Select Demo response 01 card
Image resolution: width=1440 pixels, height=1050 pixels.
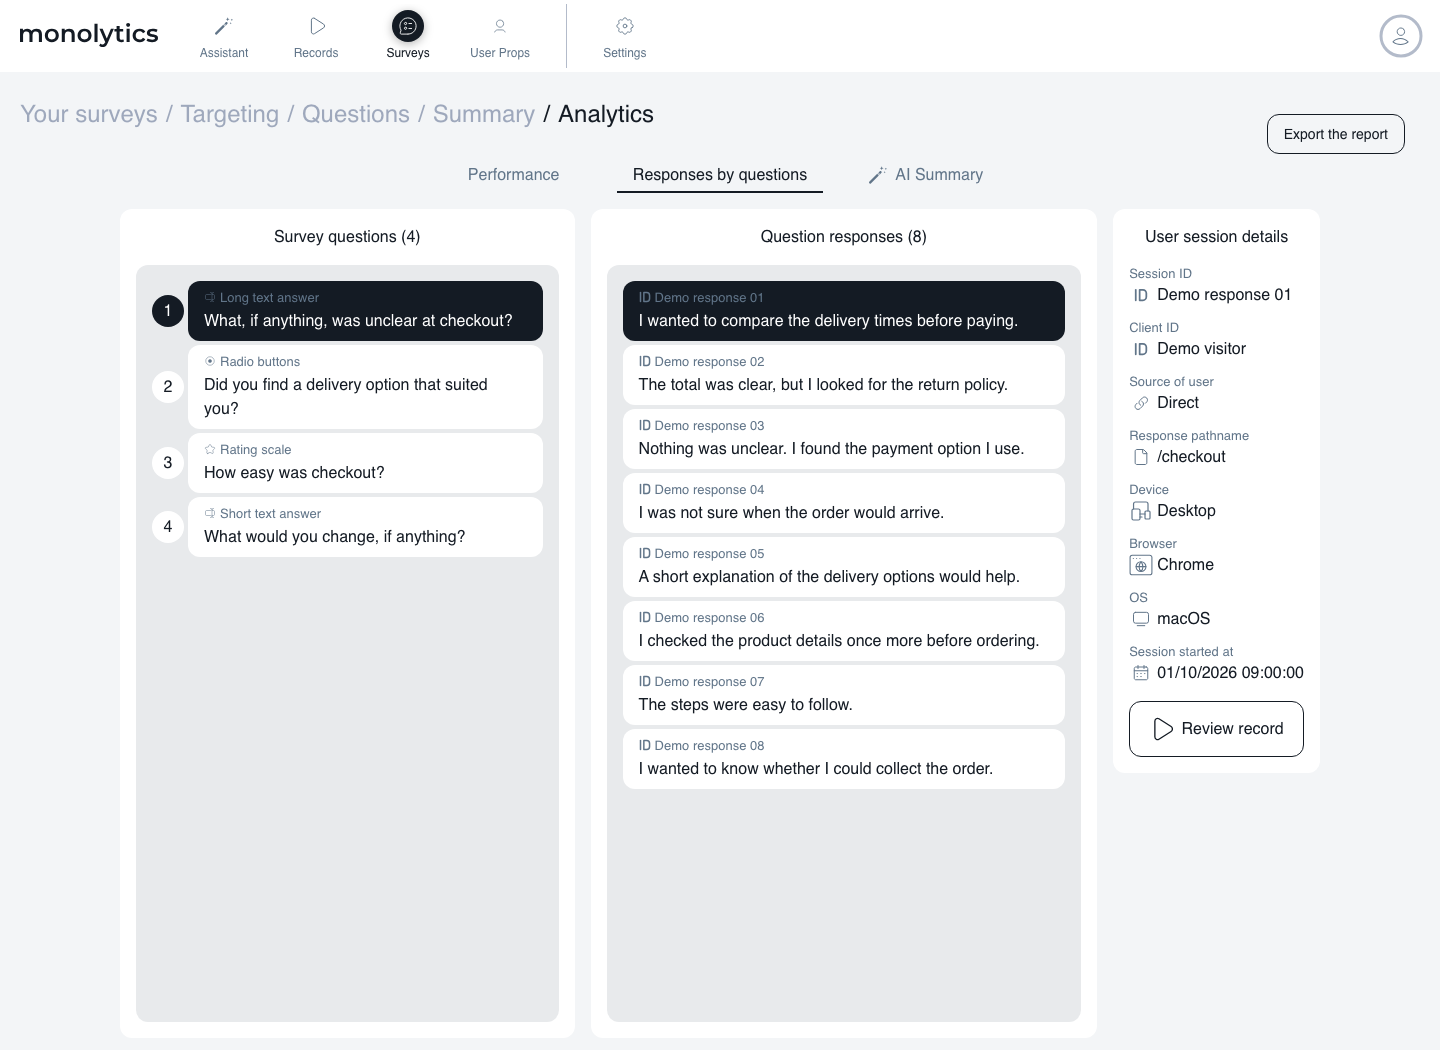click(844, 311)
